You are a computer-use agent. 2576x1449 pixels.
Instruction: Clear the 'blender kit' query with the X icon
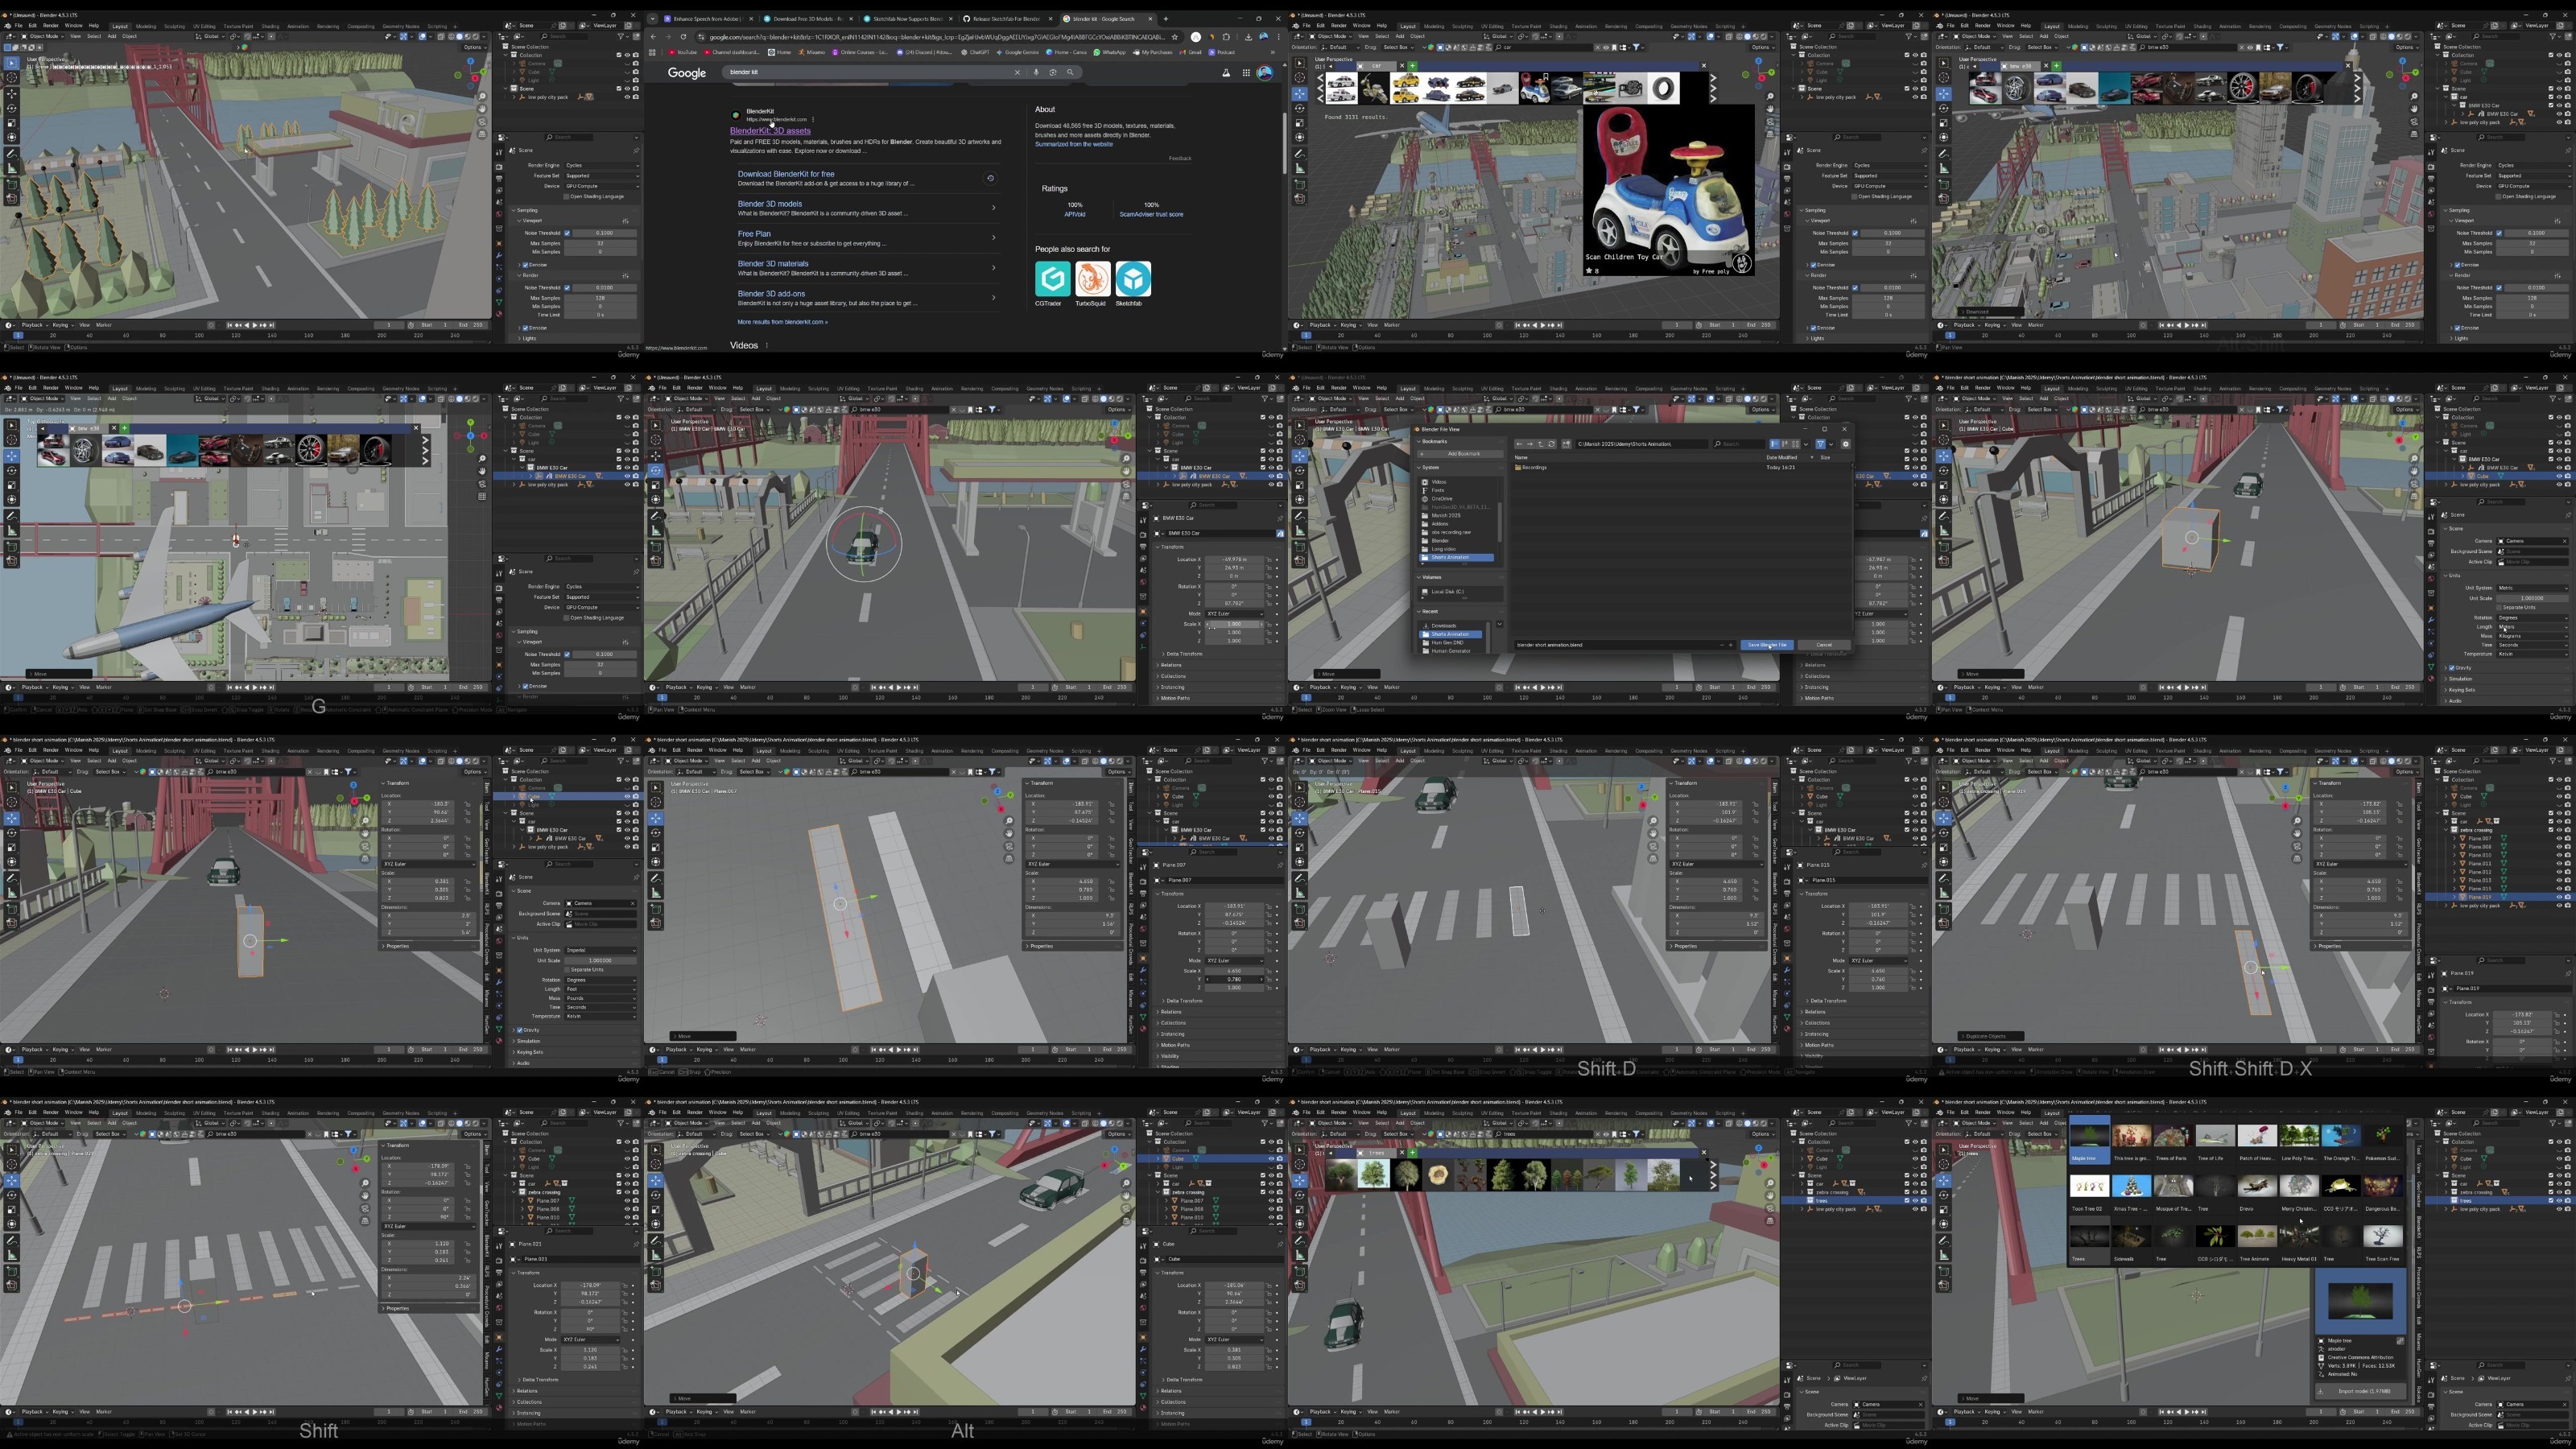point(1018,72)
